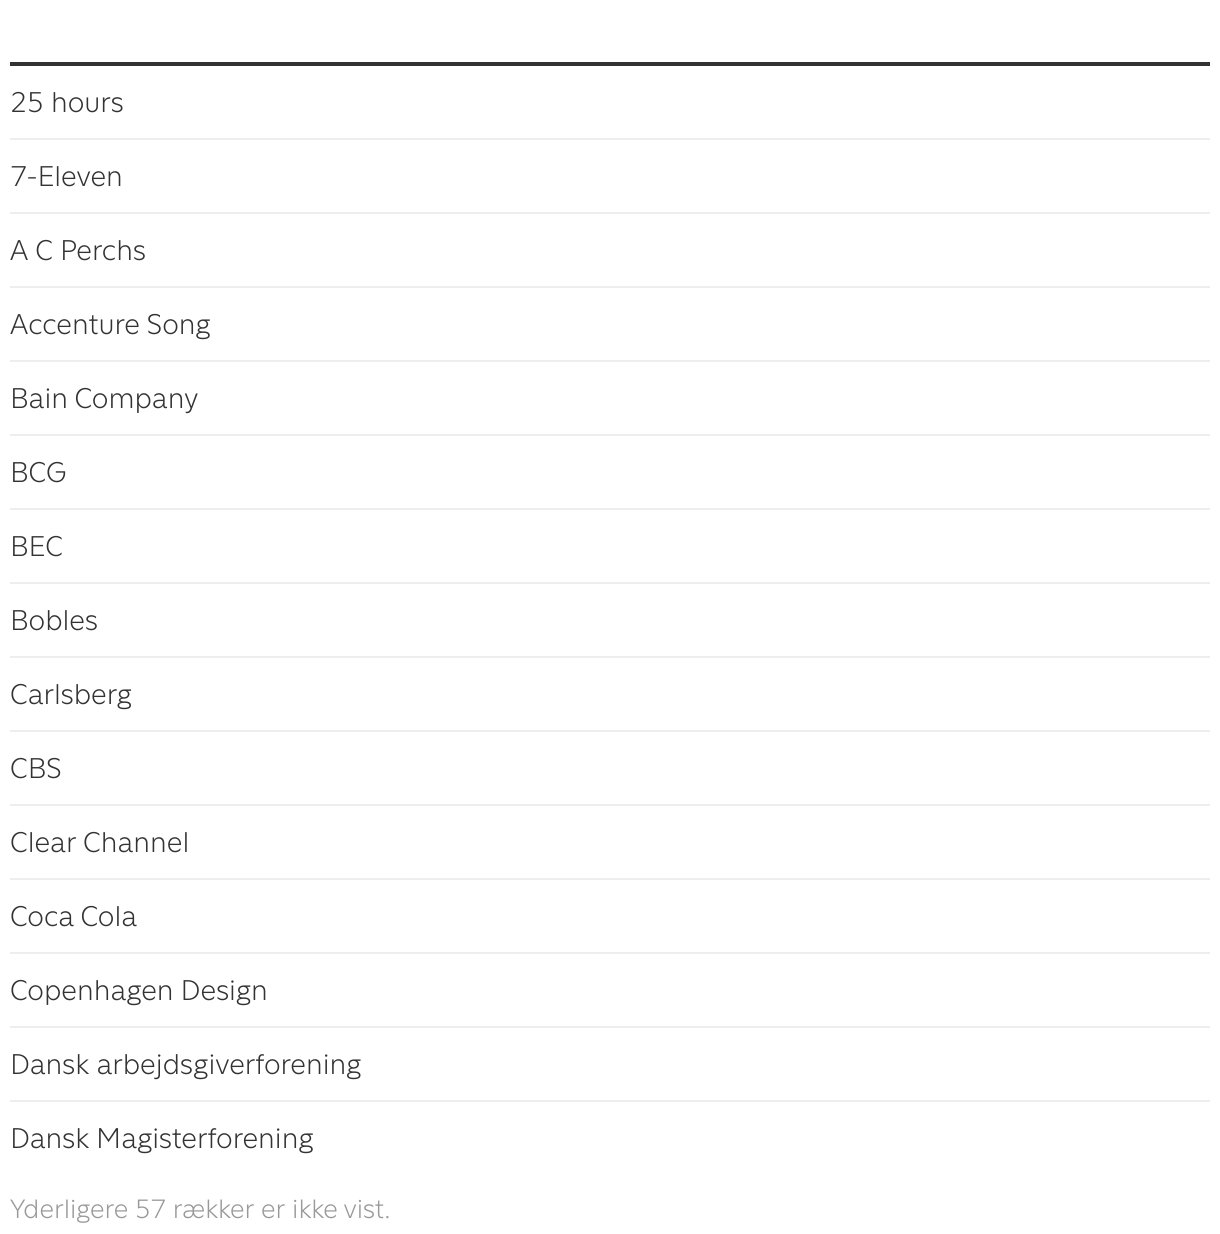Viewport: 1220px width, 1234px height.
Task: Select the Coca Cola row
Action: pyautogui.click(x=73, y=916)
